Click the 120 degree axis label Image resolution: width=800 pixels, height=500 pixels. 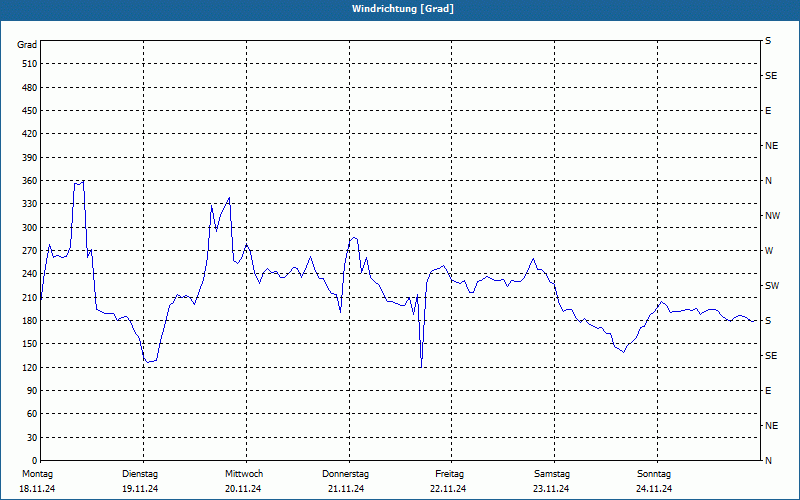pyautogui.click(x=30, y=367)
